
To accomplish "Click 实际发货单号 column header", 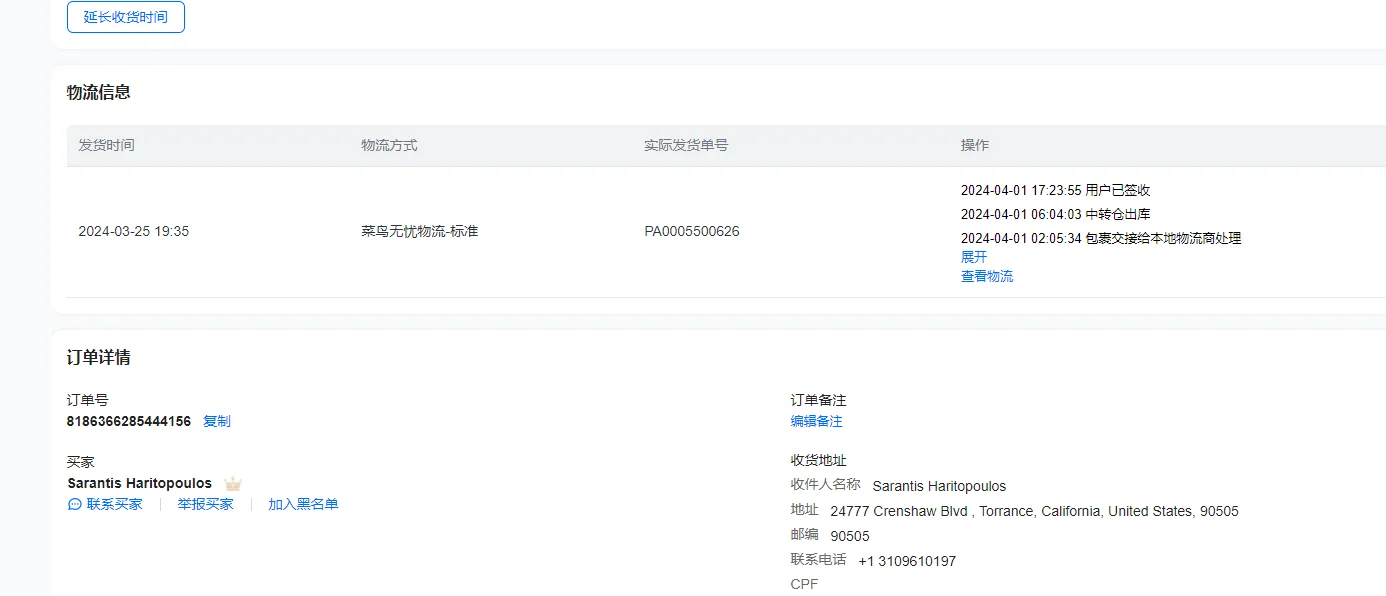I will [686, 145].
